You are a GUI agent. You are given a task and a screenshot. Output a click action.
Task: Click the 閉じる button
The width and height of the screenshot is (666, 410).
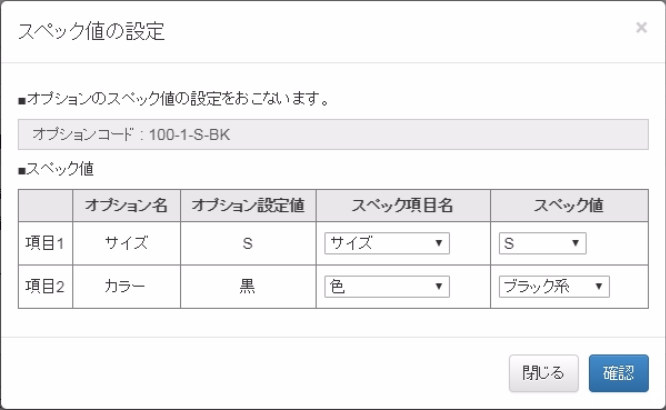[x=543, y=373]
